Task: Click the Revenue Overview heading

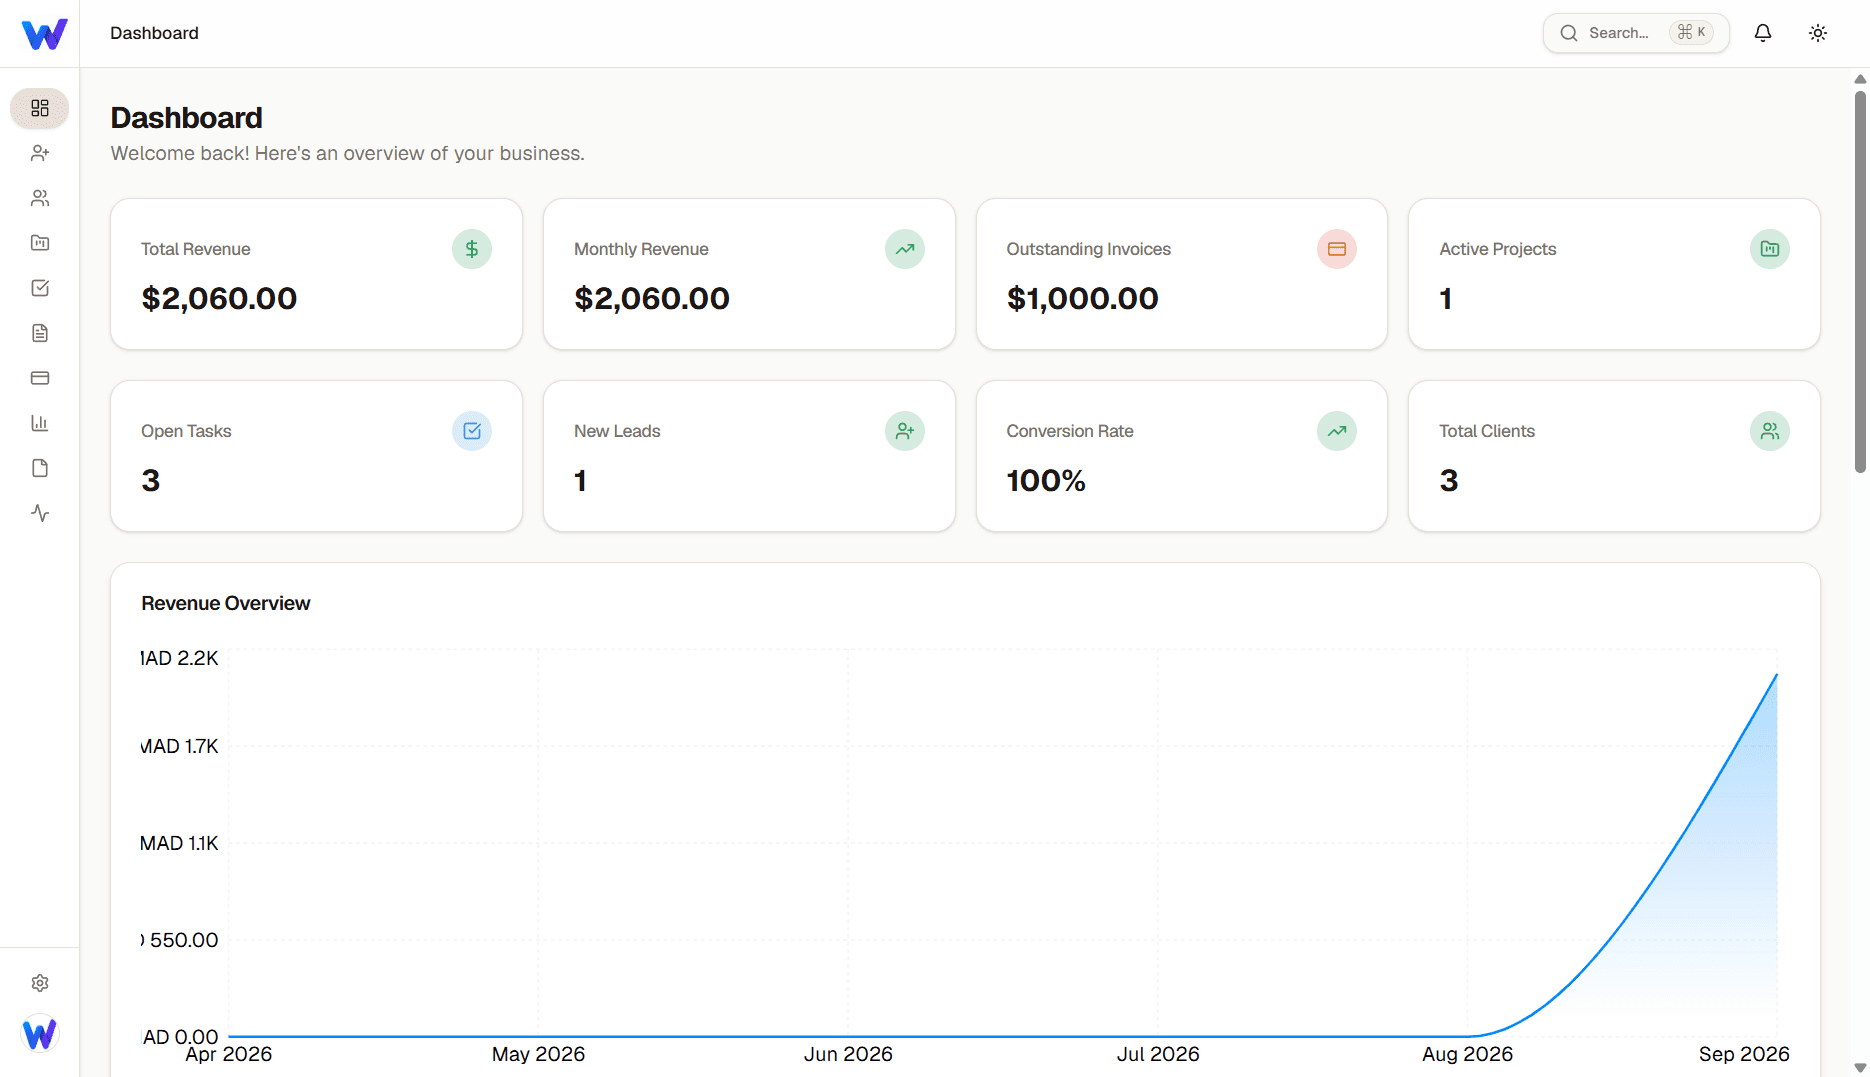Action: pos(226,603)
